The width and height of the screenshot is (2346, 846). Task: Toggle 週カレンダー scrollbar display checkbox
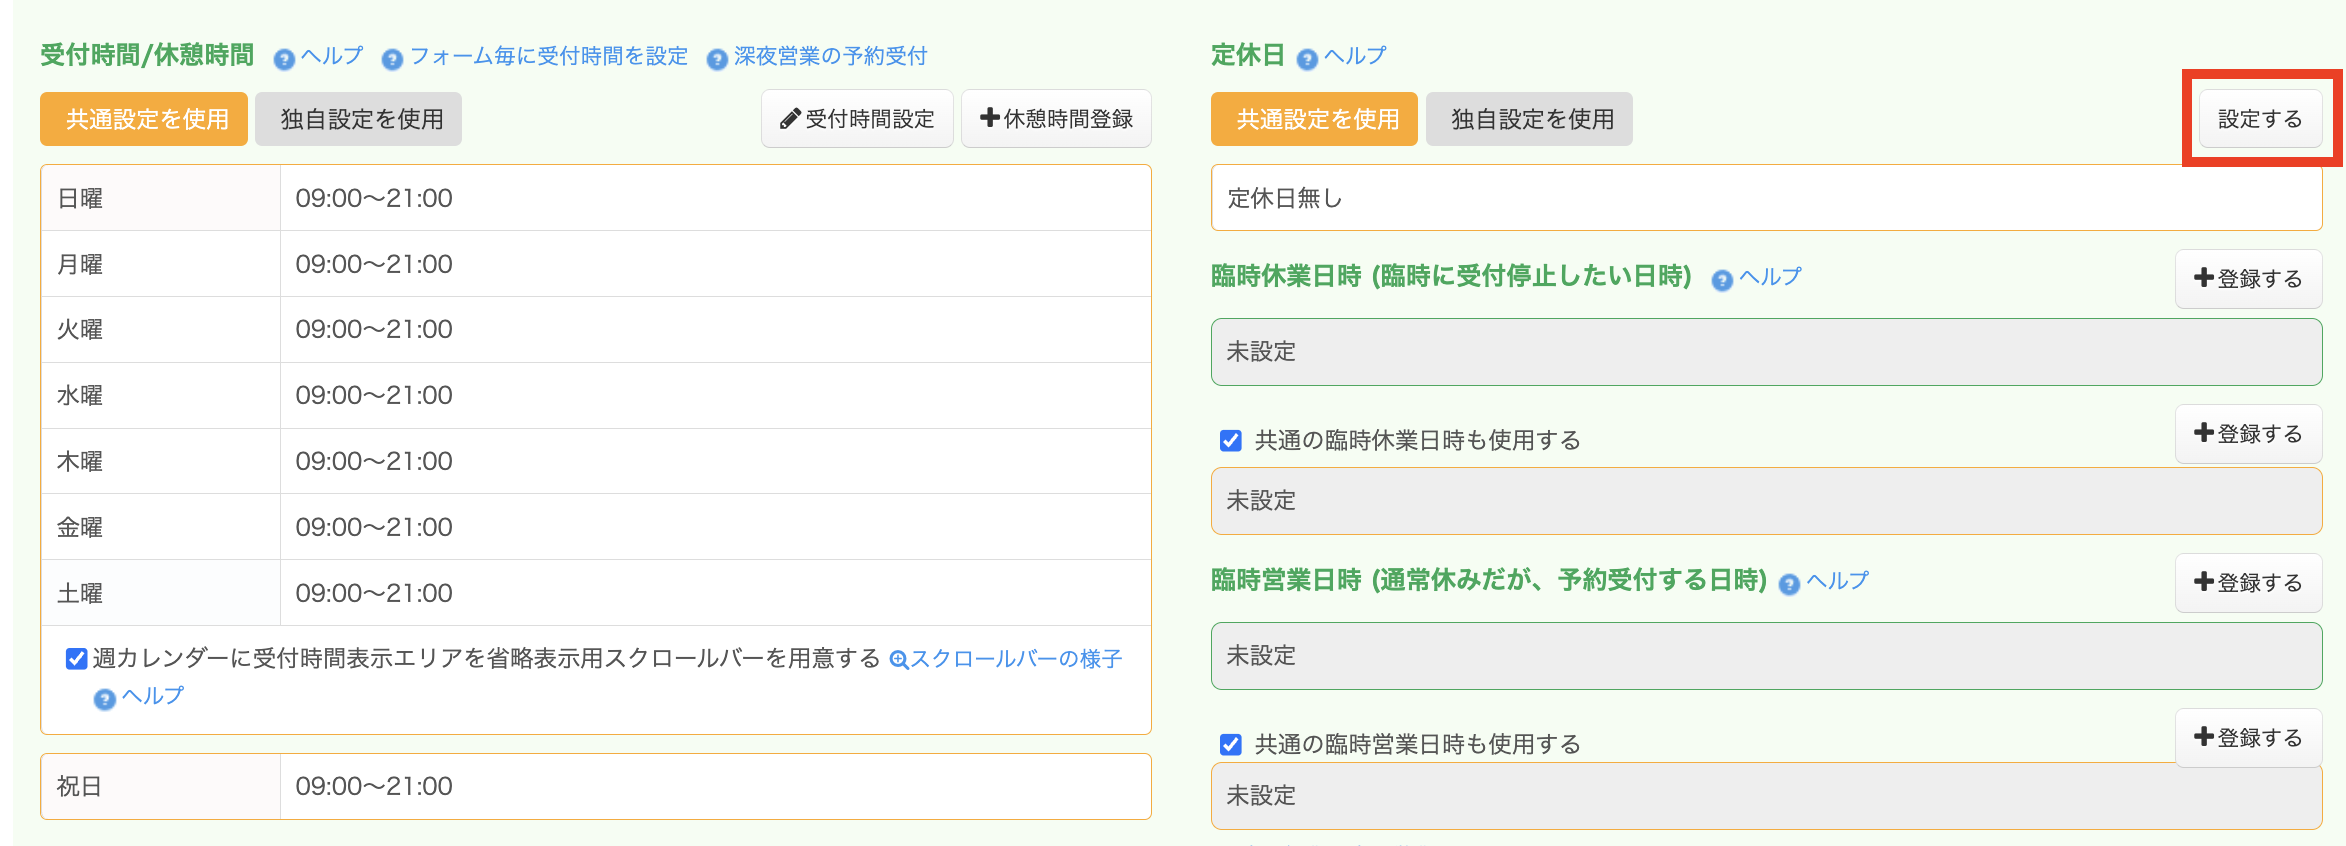click(x=77, y=659)
